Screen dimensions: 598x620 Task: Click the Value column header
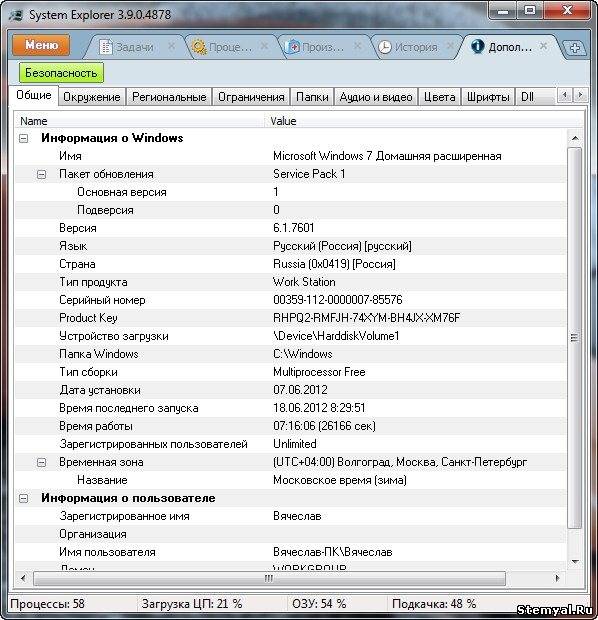423,121
